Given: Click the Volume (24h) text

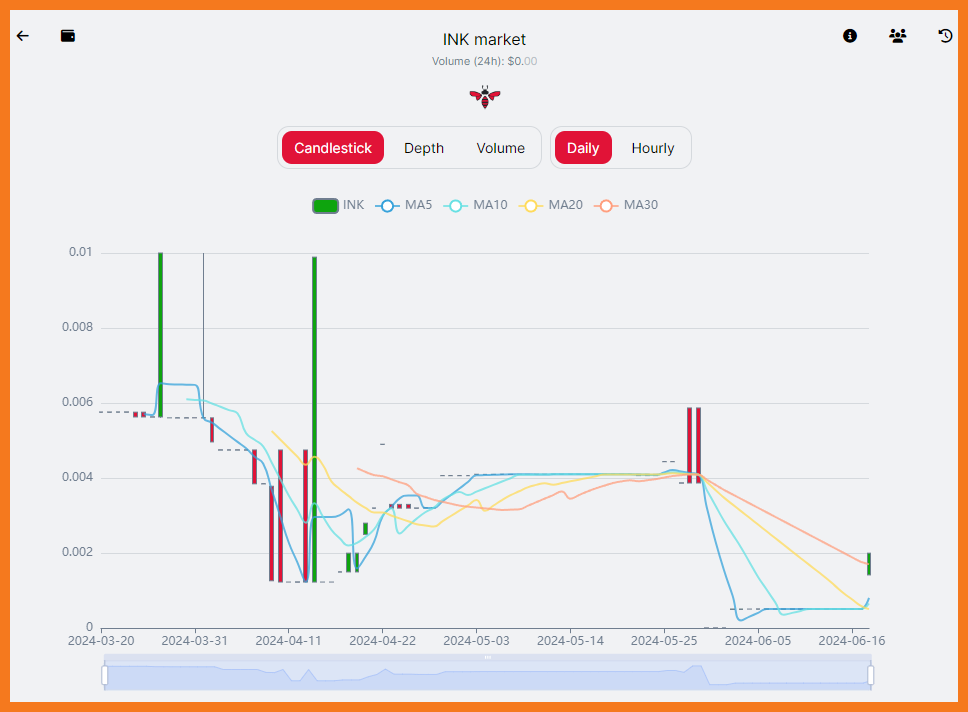Looking at the screenshot, I should coord(484,61).
